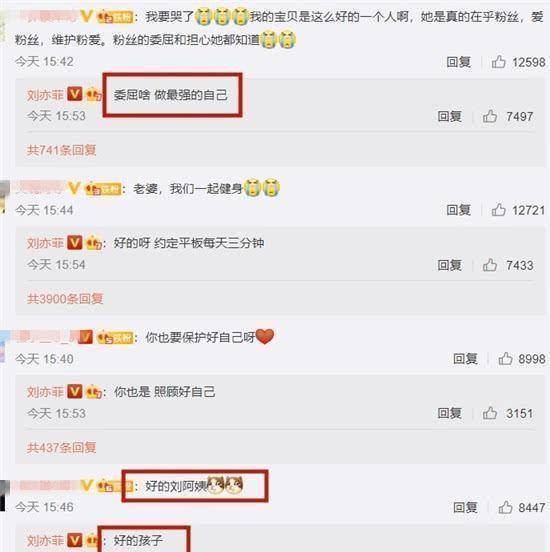Reply to the 15:42 fan comment
The height and width of the screenshot is (552, 550).
(x=458, y=62)
